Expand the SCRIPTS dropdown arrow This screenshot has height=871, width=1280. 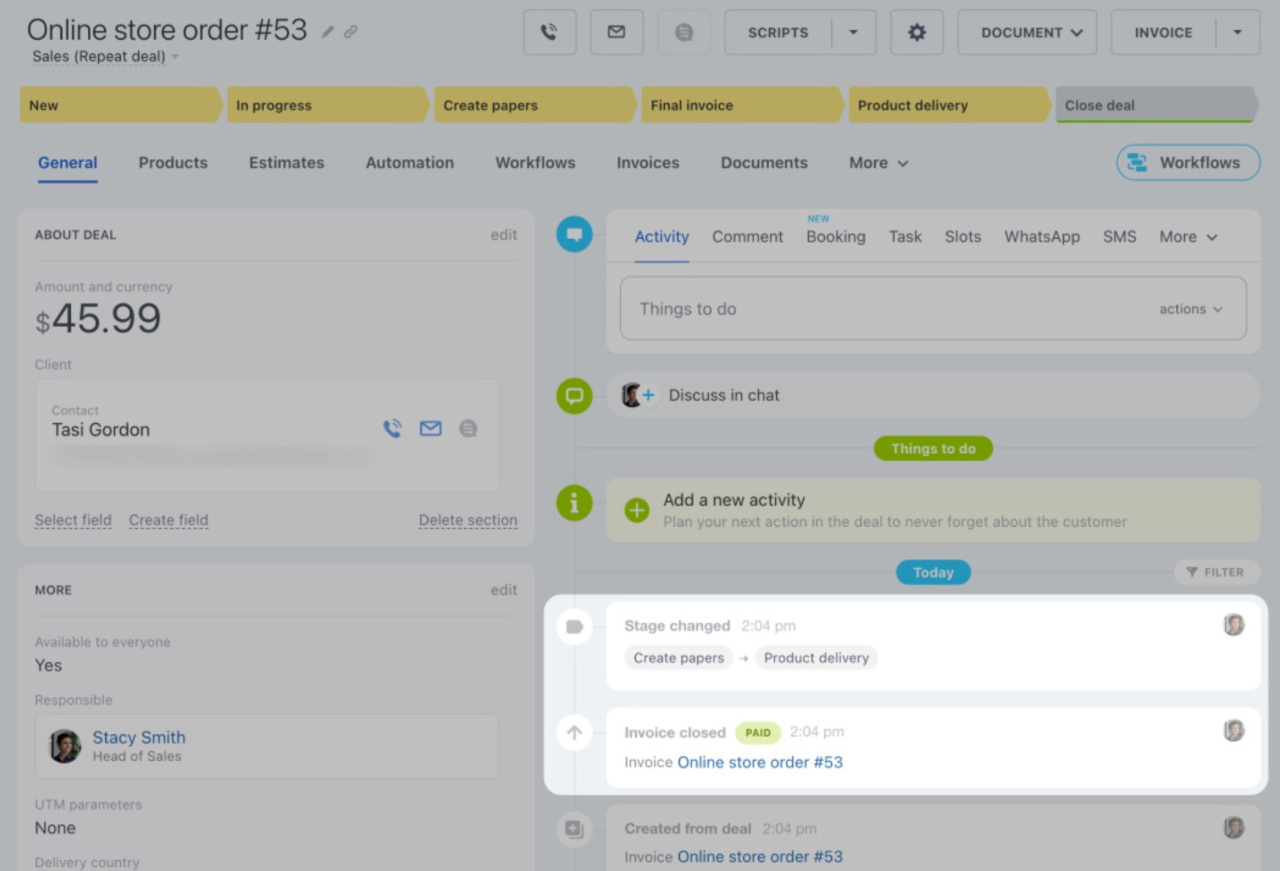[853, 32]
